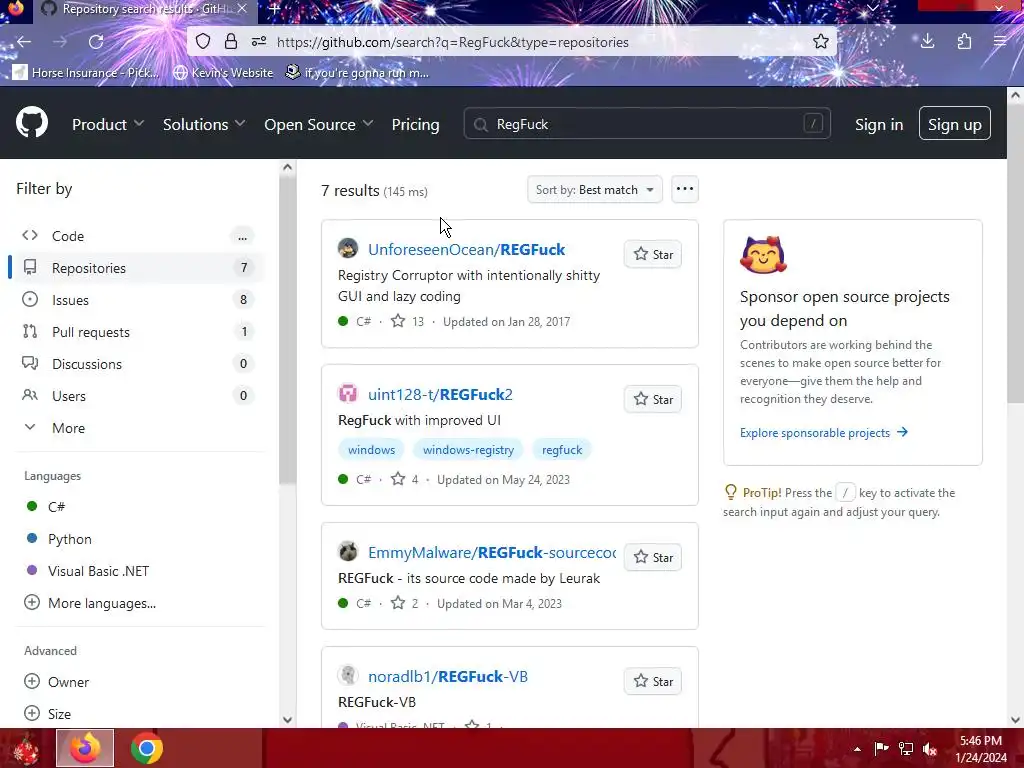This screenshot has height=768, width=1024.
Task: Expand the Solutions dropdown menu
Action: (x=204, y=124)
